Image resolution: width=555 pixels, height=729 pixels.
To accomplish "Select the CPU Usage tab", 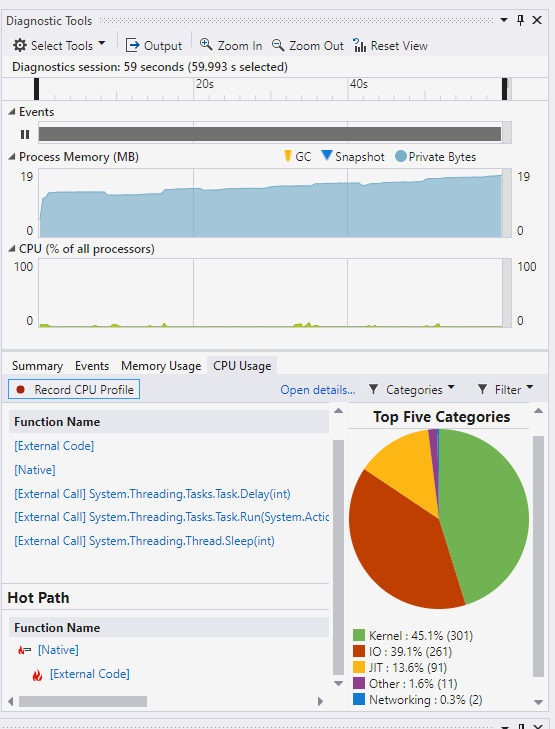I will pyautogui.click(x=242, y=366).
